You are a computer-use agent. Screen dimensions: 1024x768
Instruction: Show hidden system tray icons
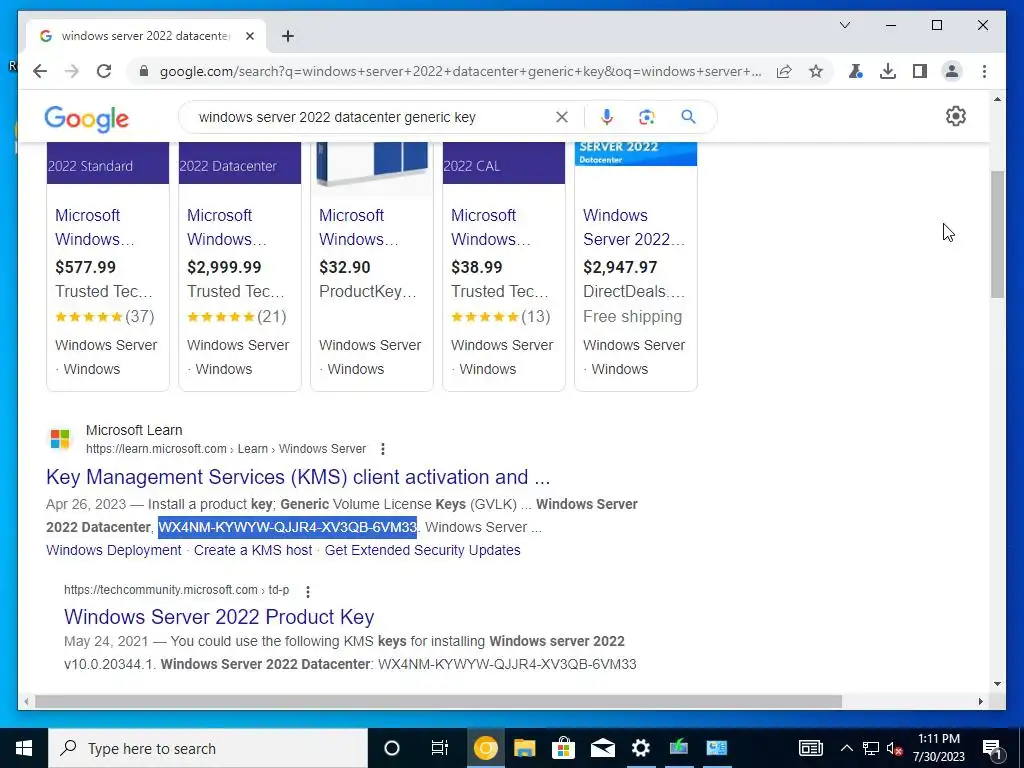click(x=846, y=748)
